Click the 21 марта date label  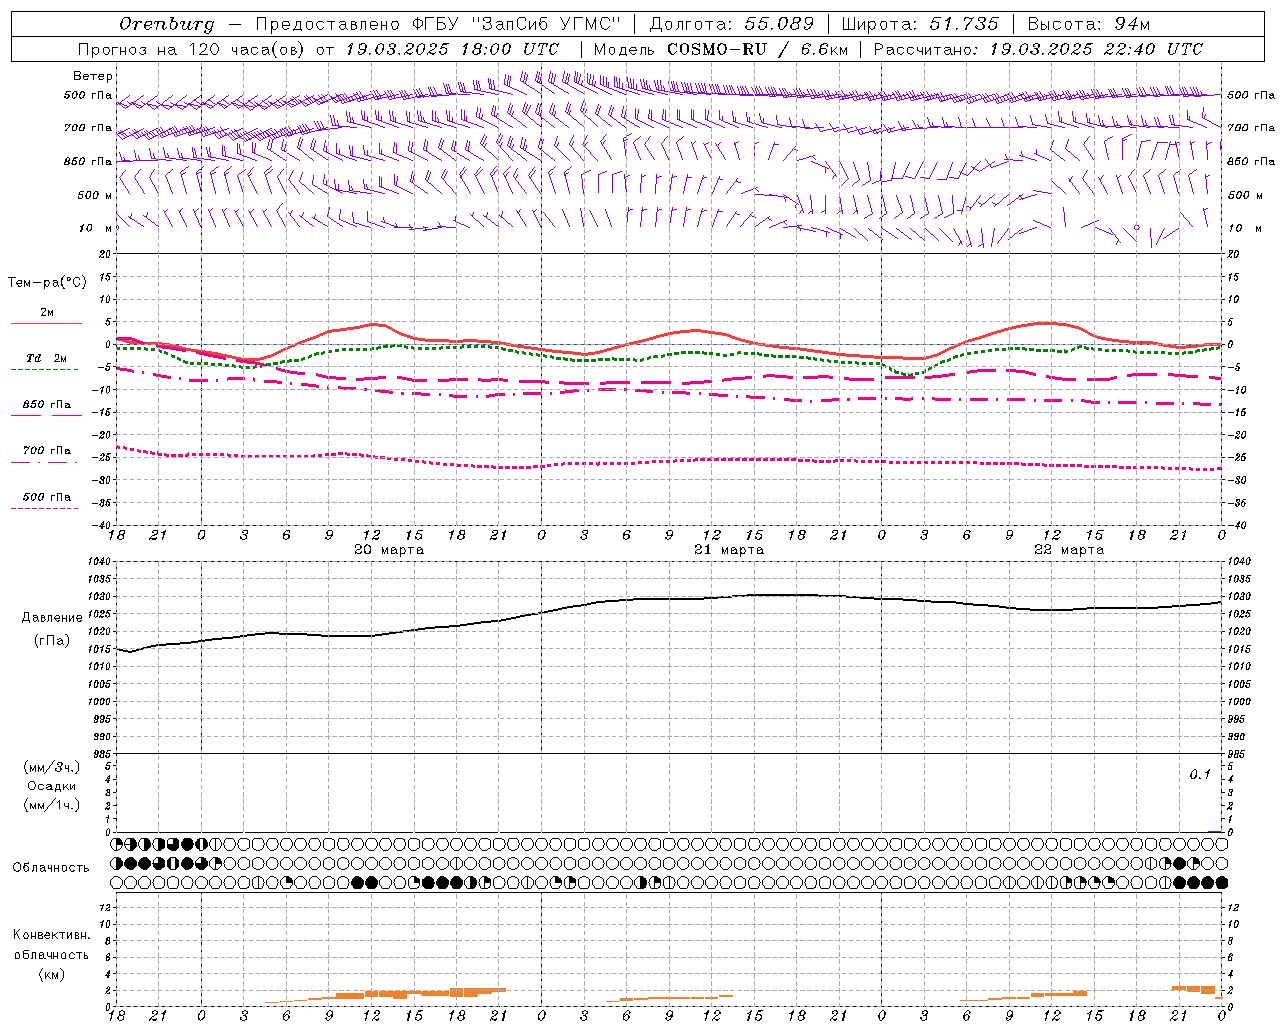[x=729, y=549]
